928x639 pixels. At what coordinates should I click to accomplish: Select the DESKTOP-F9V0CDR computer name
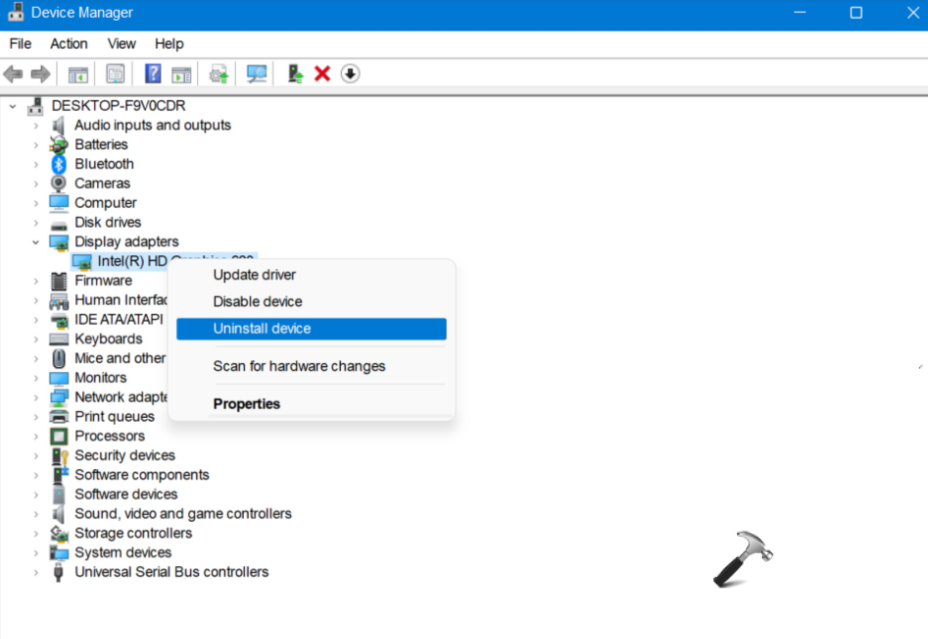pyautogui.click(x=118, y=106)
